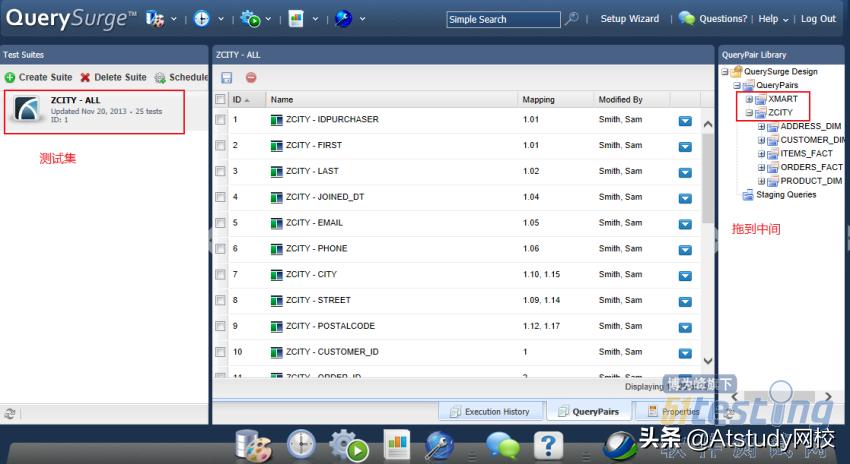Click the search magnifier icon

click(572, 19)
